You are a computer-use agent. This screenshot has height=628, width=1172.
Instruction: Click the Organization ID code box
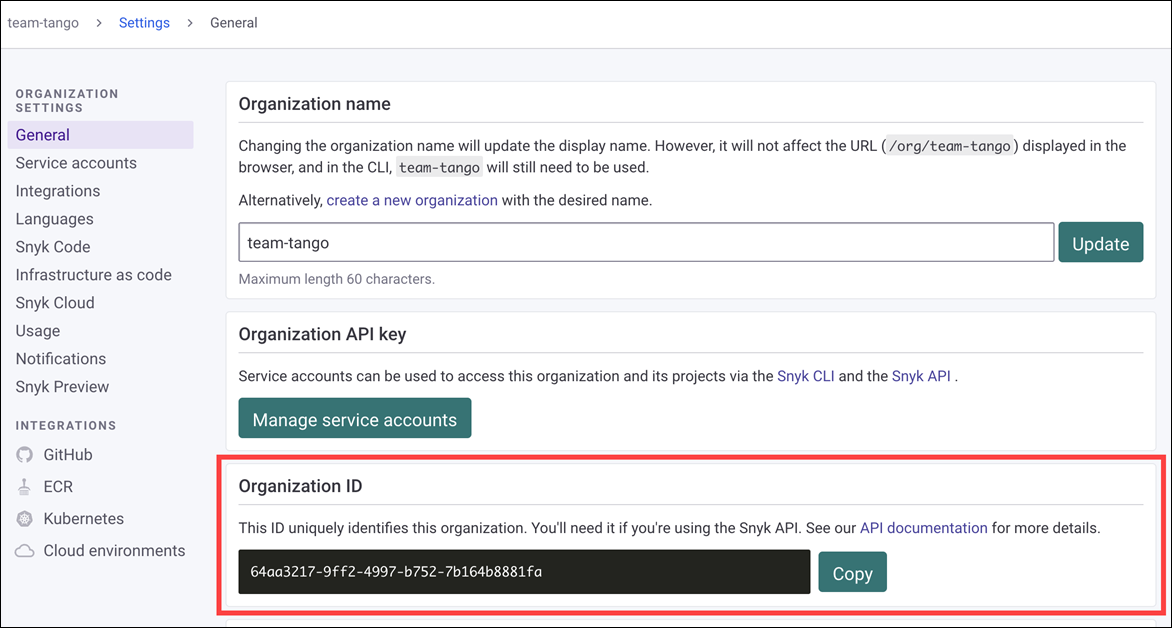point(525,572)
